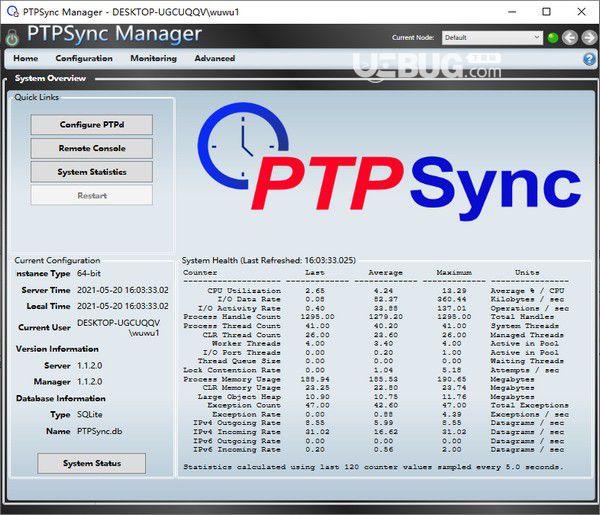Click the Manager version 1.1.2.0
This screenshot has width=600, height=515.
click(90, 381)
